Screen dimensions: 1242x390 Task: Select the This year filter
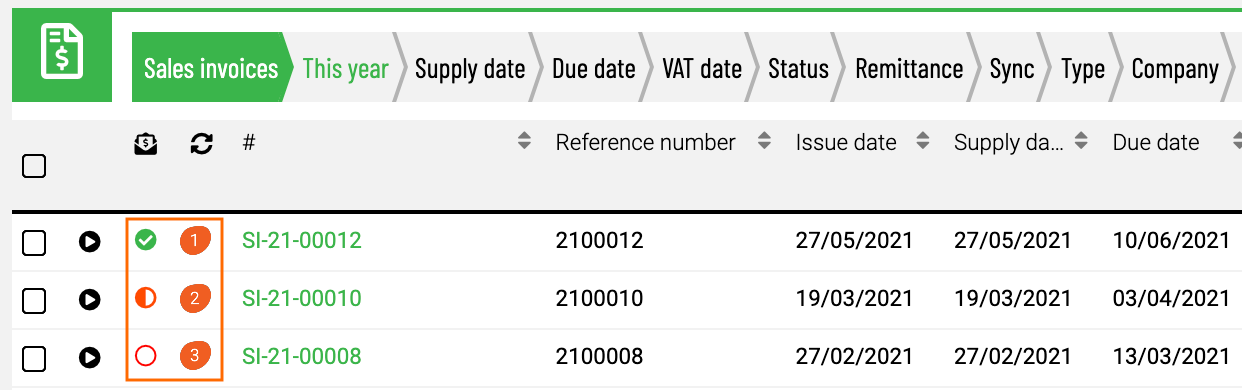[x=345, y=68]
